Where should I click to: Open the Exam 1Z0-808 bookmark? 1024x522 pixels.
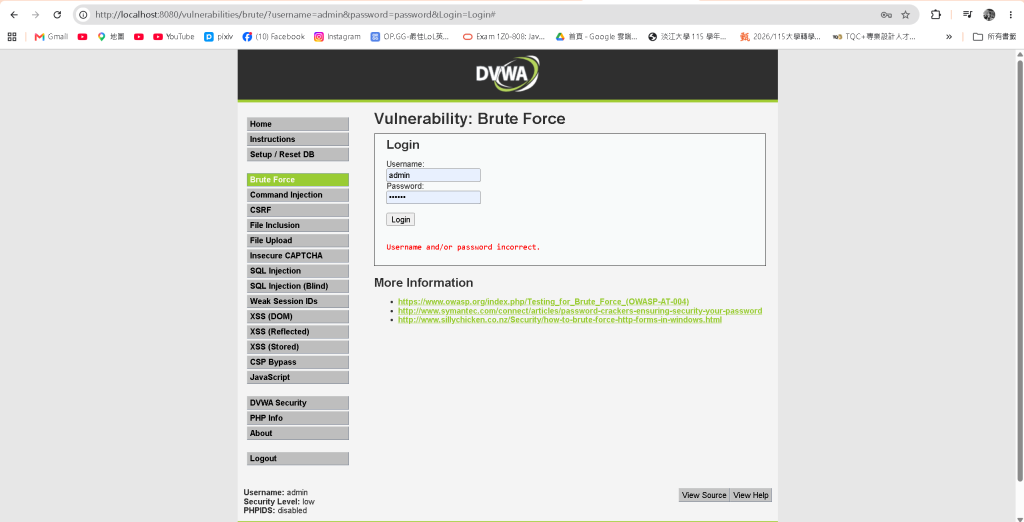504,37
